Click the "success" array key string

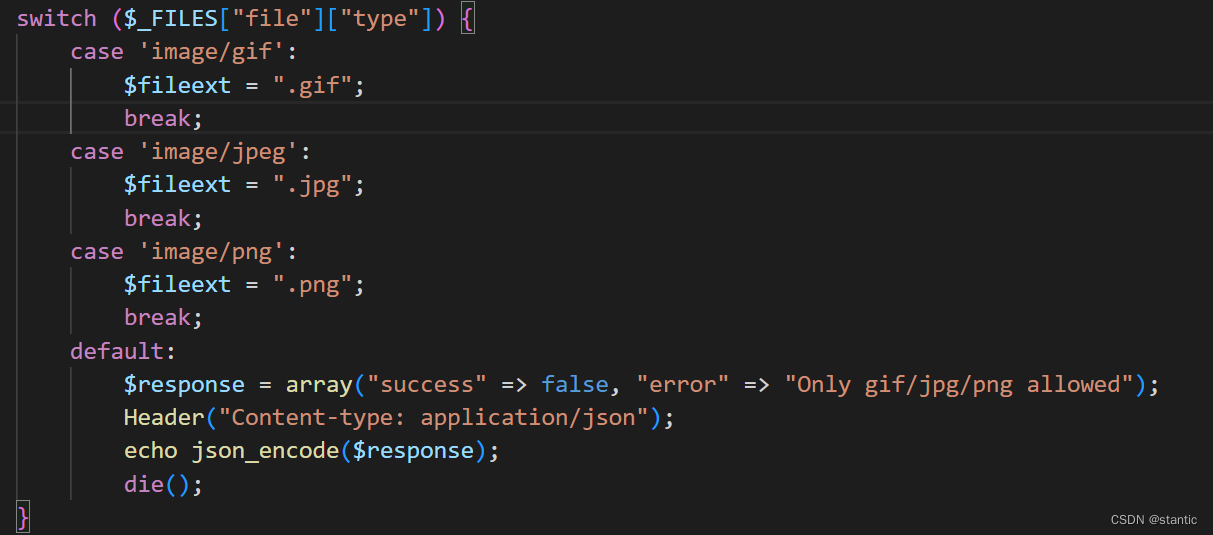pyautogui.click(x=427, y=384)
